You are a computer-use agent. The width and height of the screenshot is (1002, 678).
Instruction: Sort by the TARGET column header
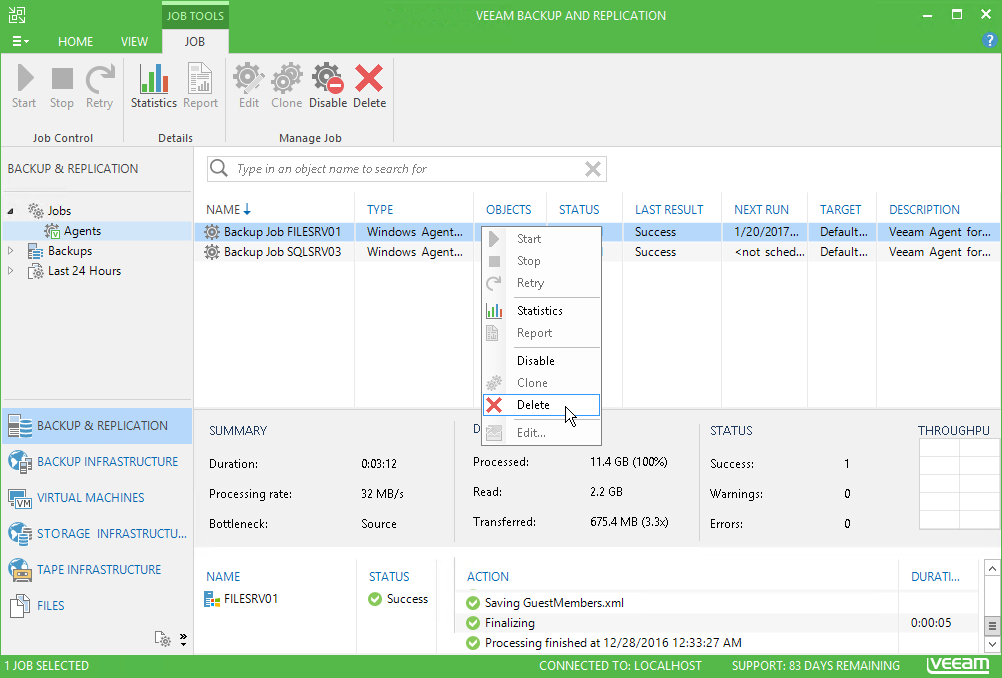(840, 210)
